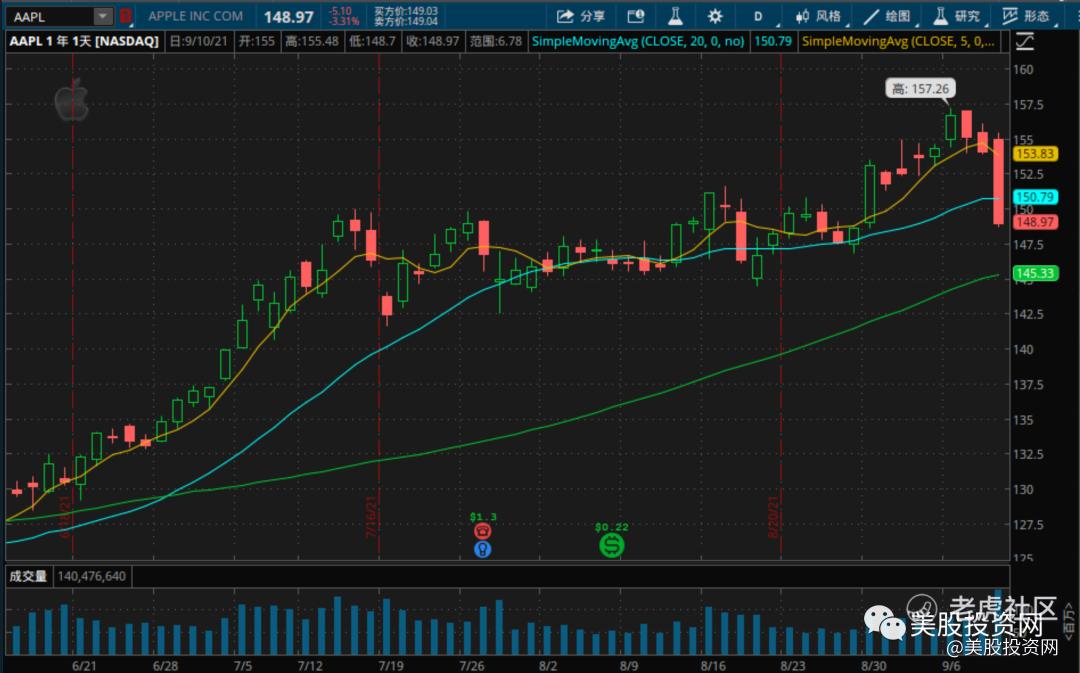Image resolution: width=1080 pixels, height=673 pixels.
Task: Click the 160 level on price axis
Action: 1023,69
